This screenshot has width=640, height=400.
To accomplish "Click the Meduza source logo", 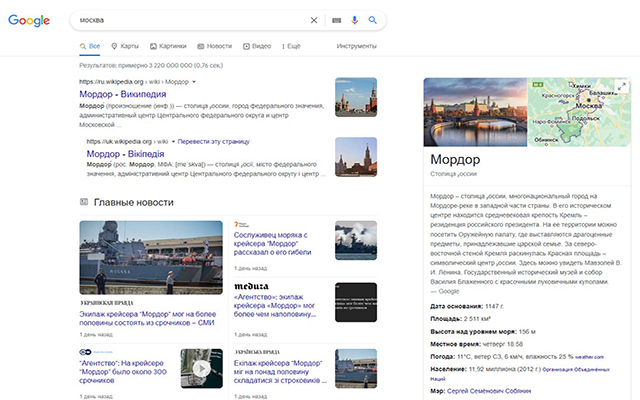I will 251,286.
